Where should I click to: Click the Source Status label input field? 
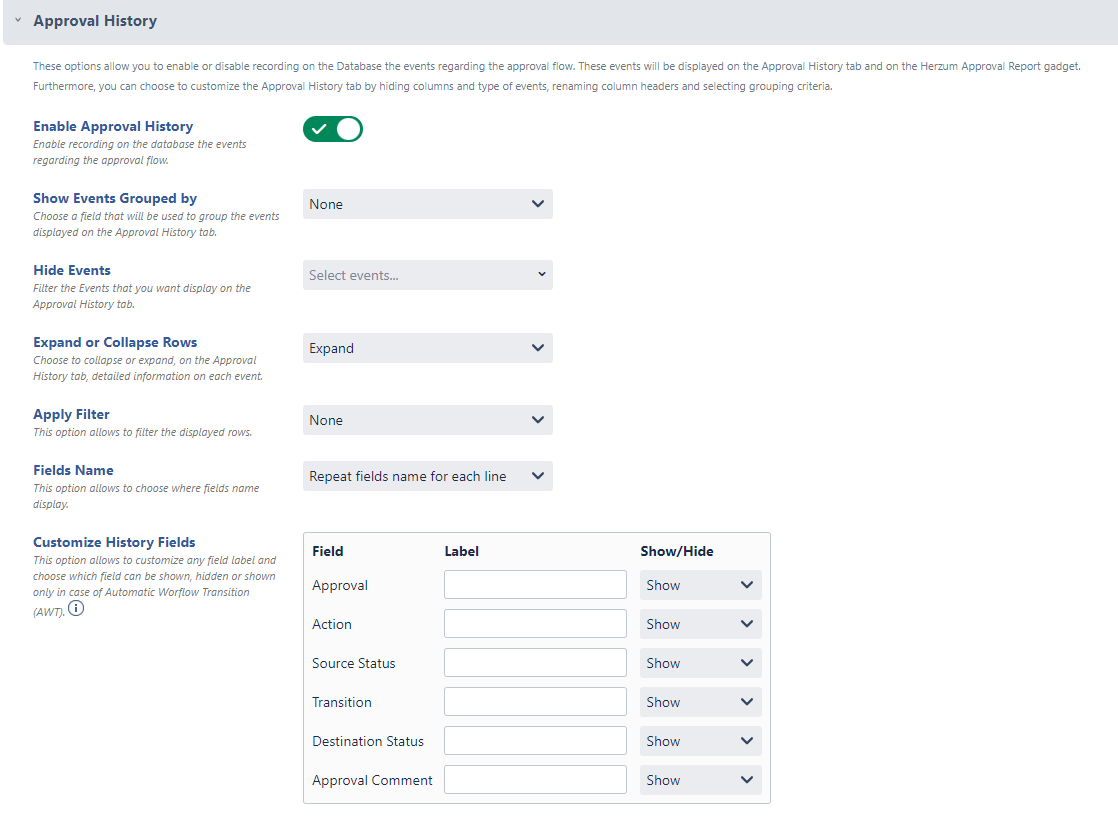535,663
